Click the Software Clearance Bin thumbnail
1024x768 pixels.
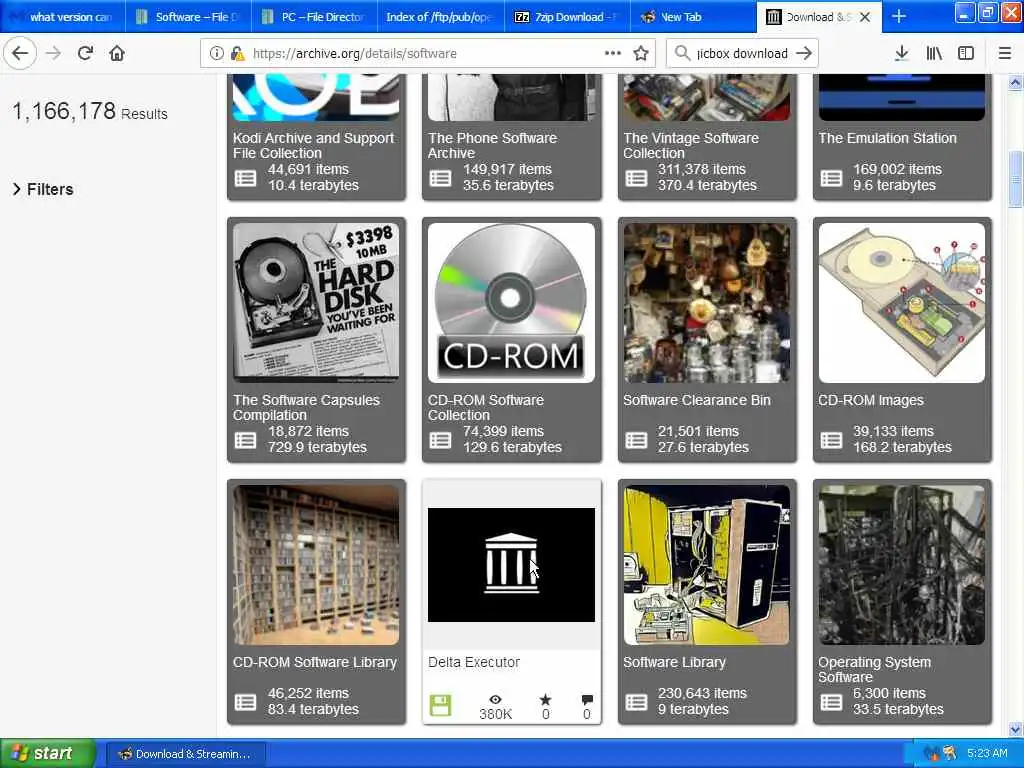pyautogui.click(x=707, y=303)
